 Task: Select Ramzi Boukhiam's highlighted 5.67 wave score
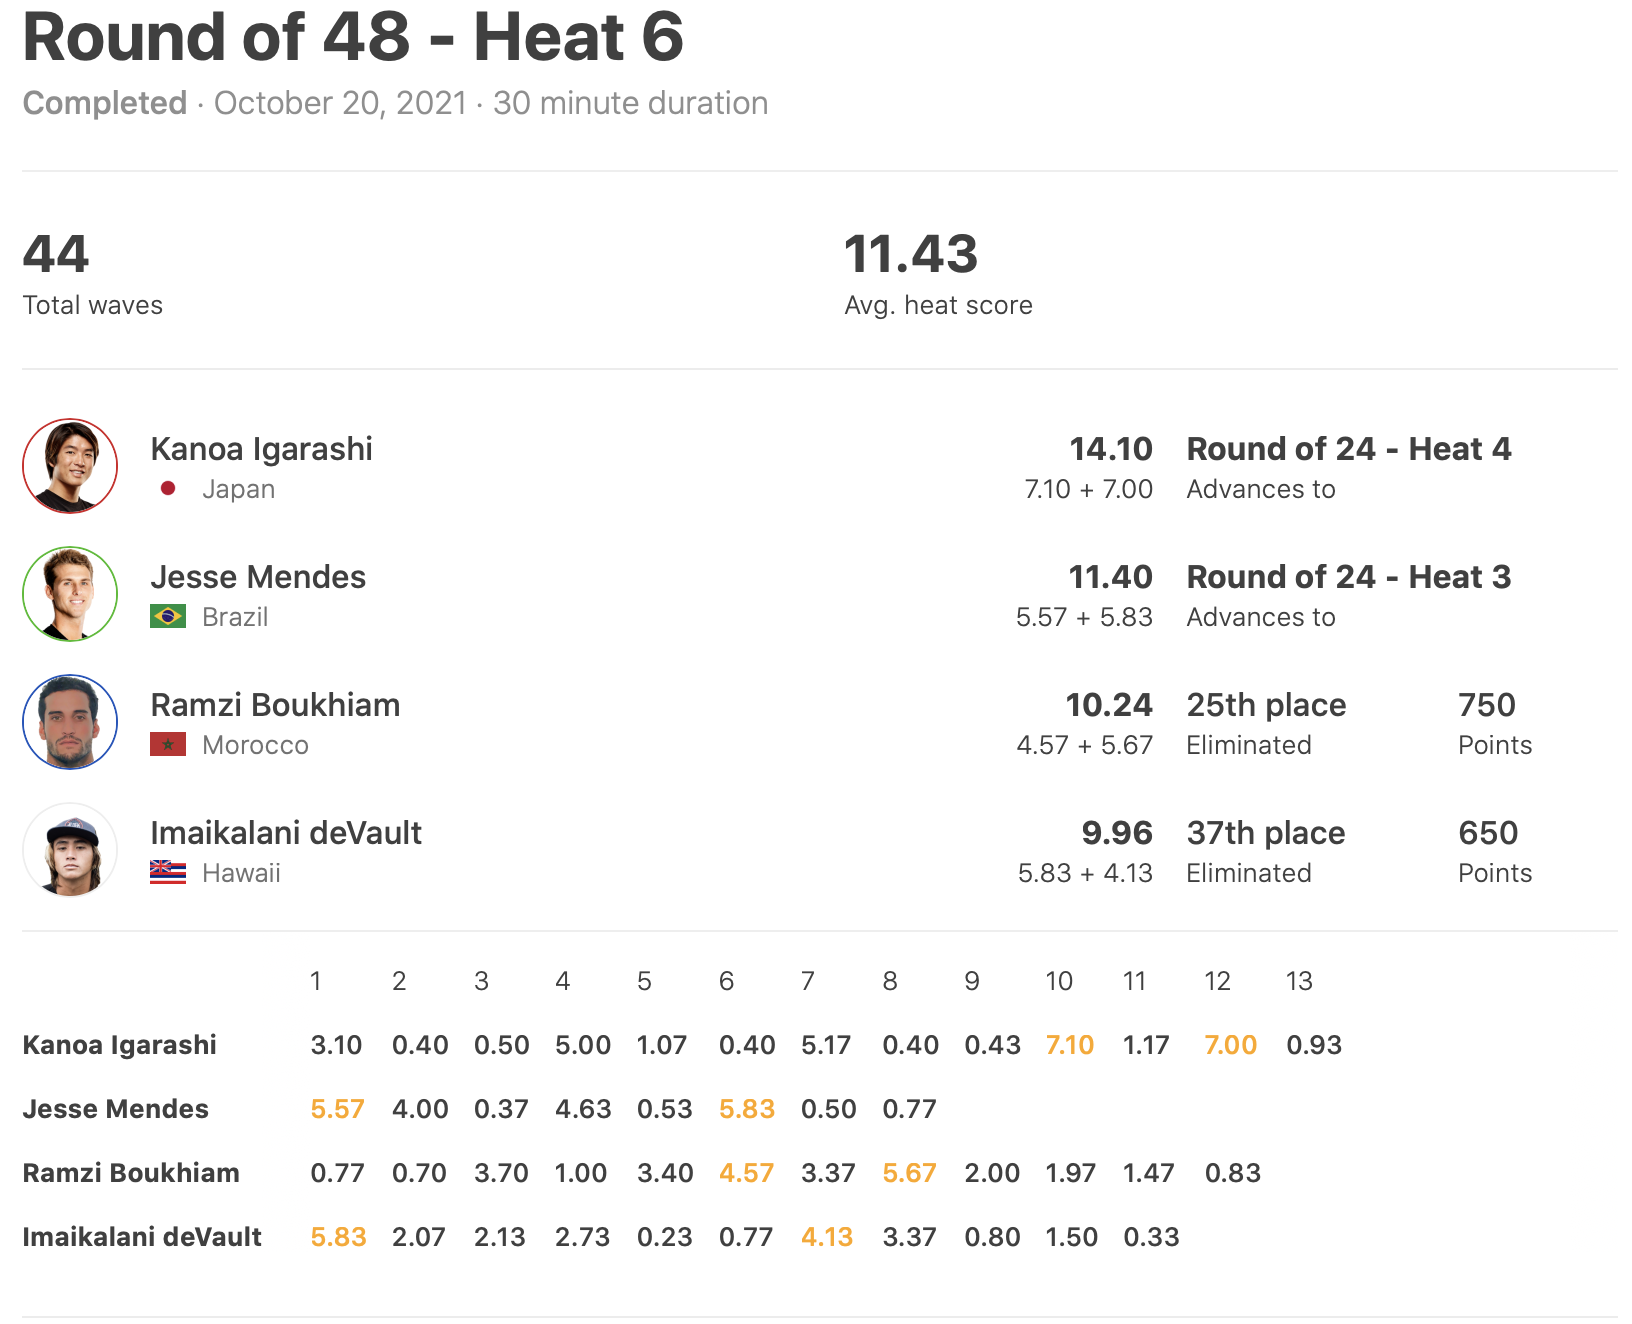pos(909,1173)
